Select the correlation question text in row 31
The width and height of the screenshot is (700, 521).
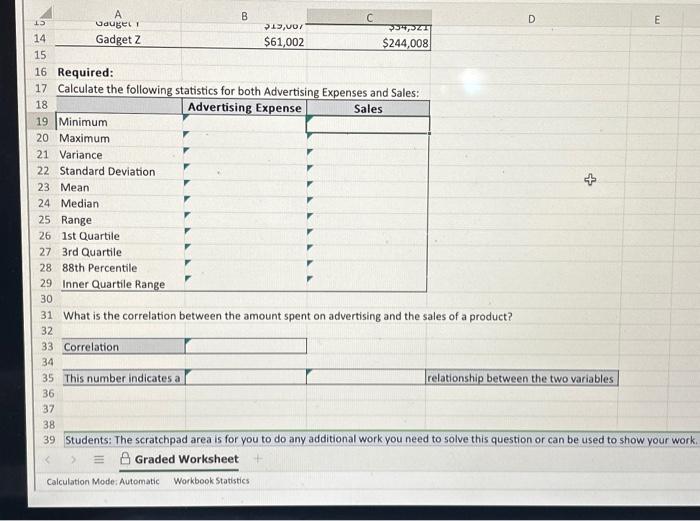click(288, 316)
